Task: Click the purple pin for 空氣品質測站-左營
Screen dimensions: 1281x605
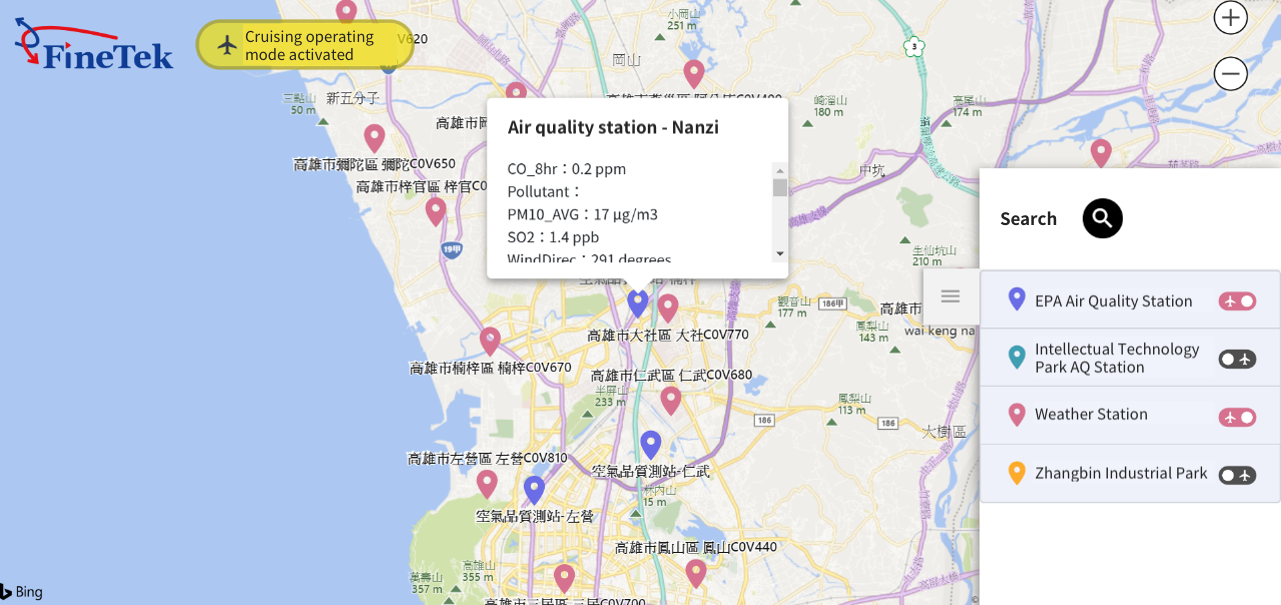Action: point(534,489)
